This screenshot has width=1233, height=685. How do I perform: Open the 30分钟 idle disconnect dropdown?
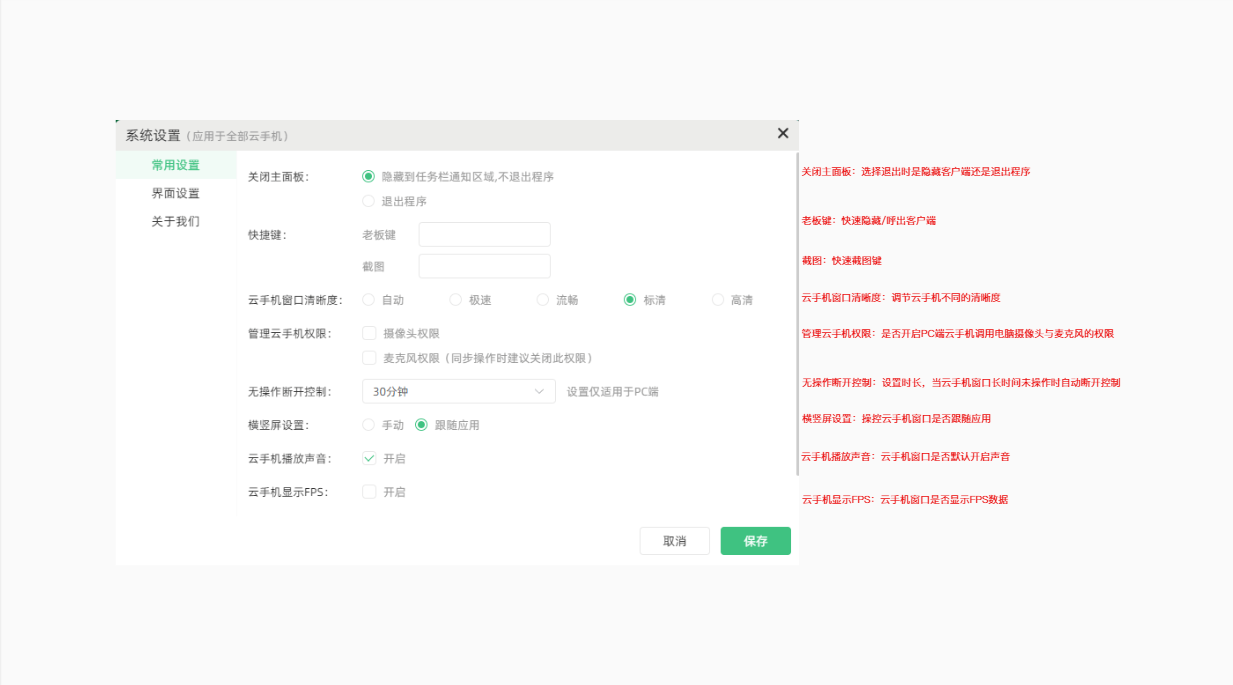coord(458,391)
